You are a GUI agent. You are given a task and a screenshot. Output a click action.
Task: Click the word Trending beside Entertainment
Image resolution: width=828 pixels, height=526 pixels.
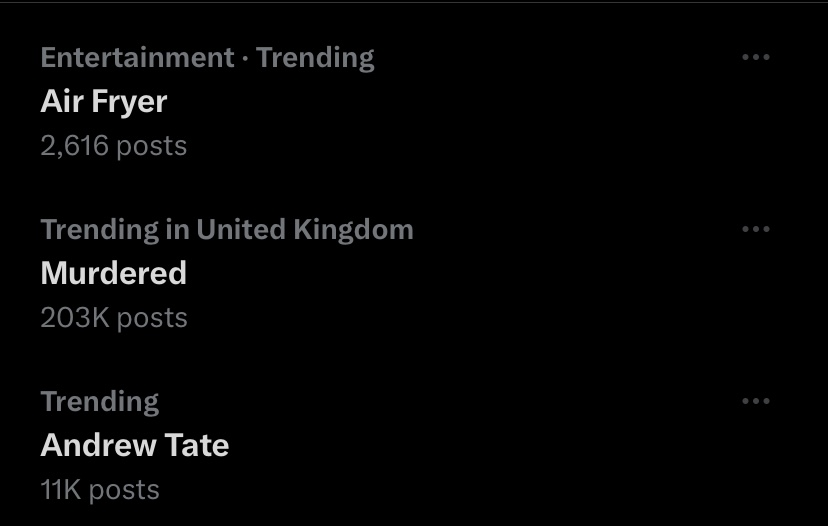click(x=315, y=58)
